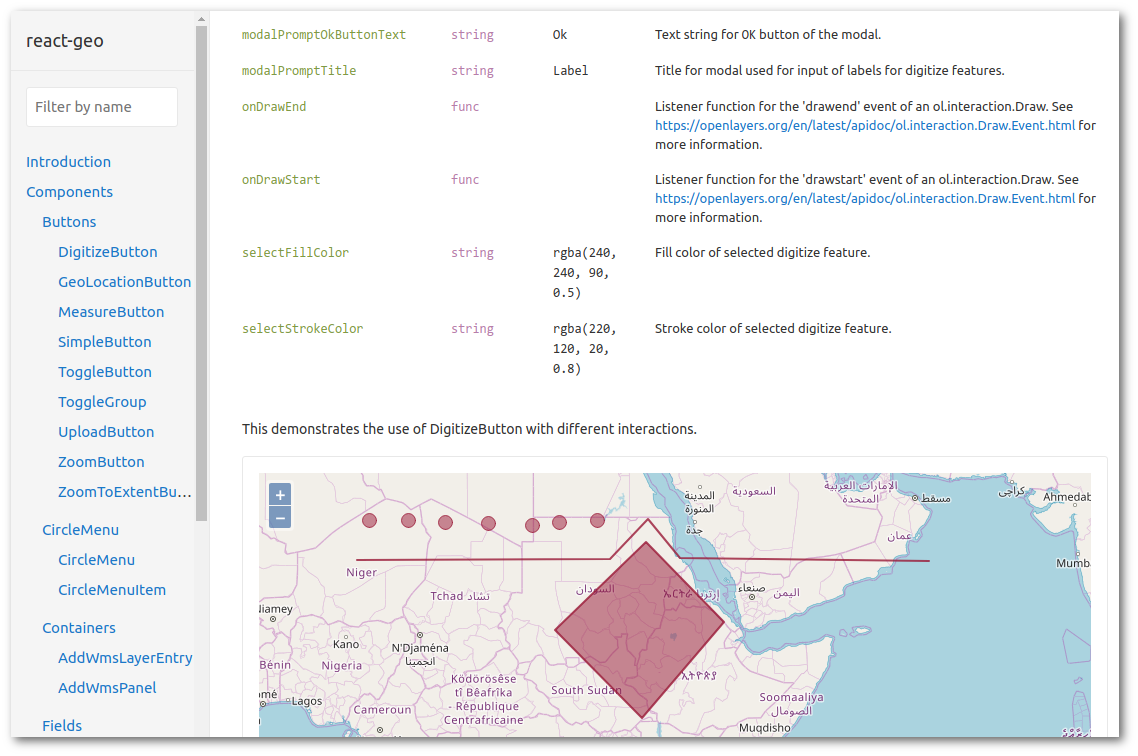Open the Introduction section link
Screen dimensions: 1138x756
[68, 162]
